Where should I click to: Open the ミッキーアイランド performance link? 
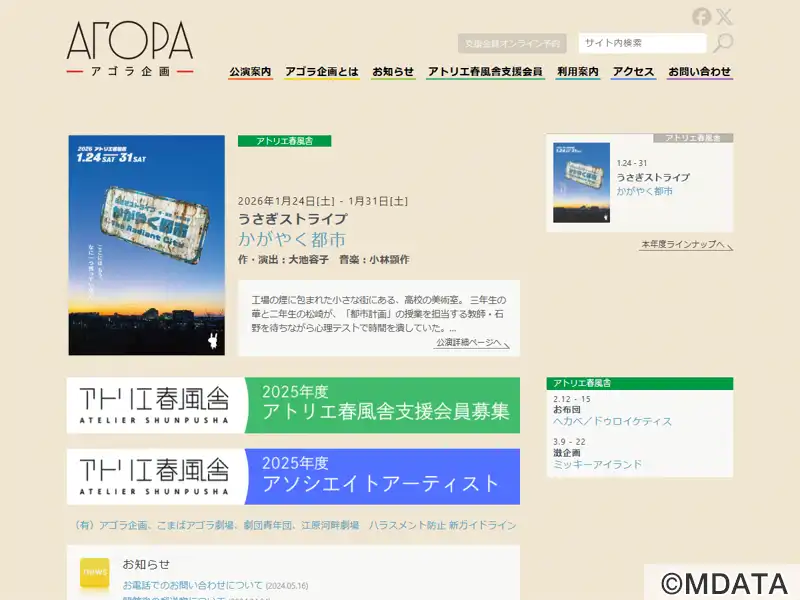(x=597, y=465)
